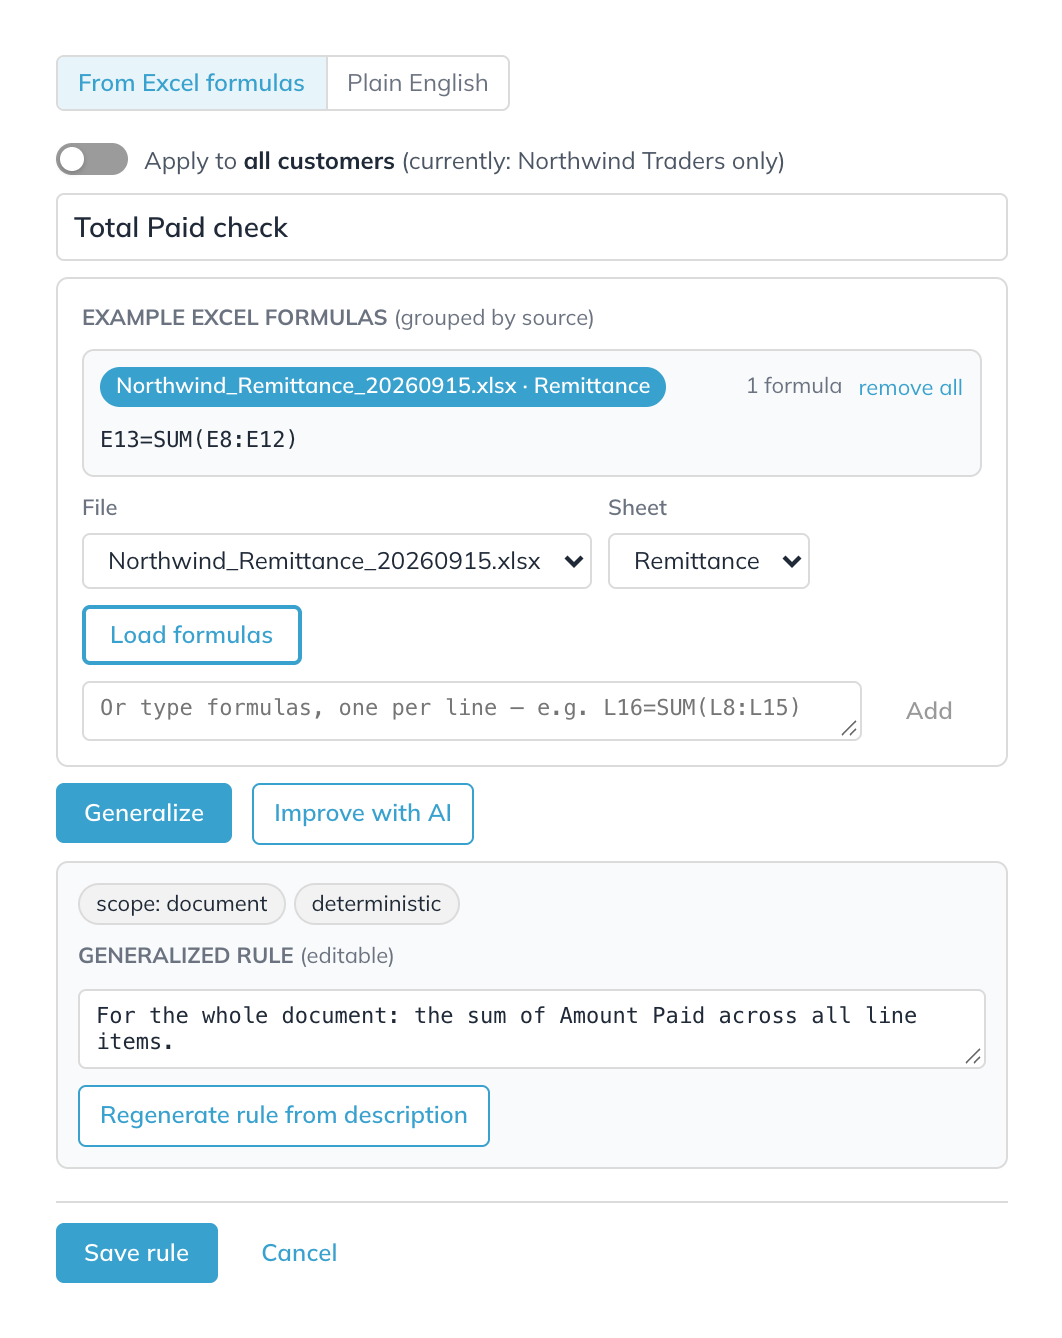Edit the Total Paid check name field
Screen dimensions: 1062x1338
click(x=532, y=227)
